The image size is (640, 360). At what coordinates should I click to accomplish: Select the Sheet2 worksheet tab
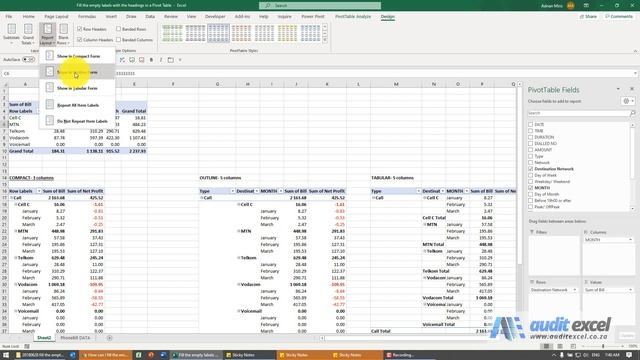tap(44, 338)
